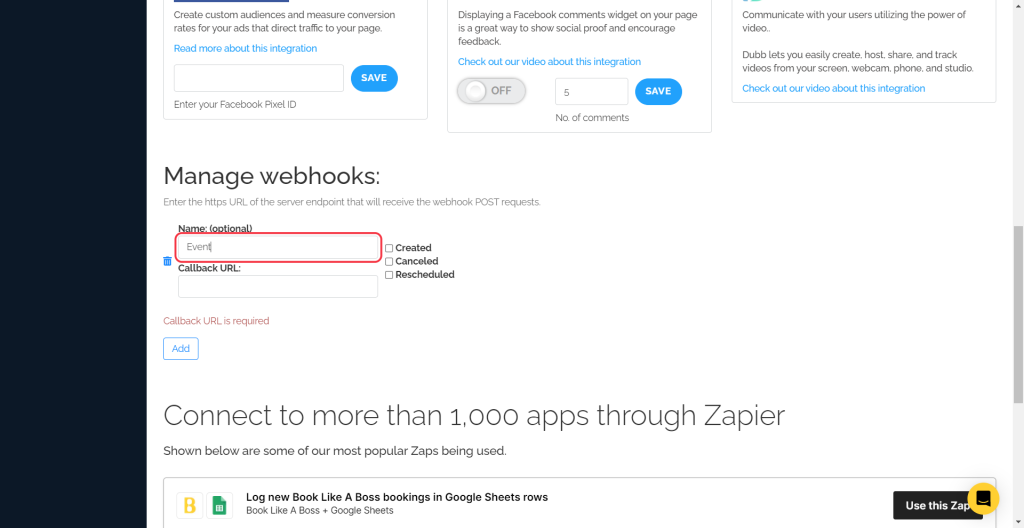Select the Callback URL text field
This screenshot has height=528, width=1024.
pyautogui.click(x=278, y=287)
